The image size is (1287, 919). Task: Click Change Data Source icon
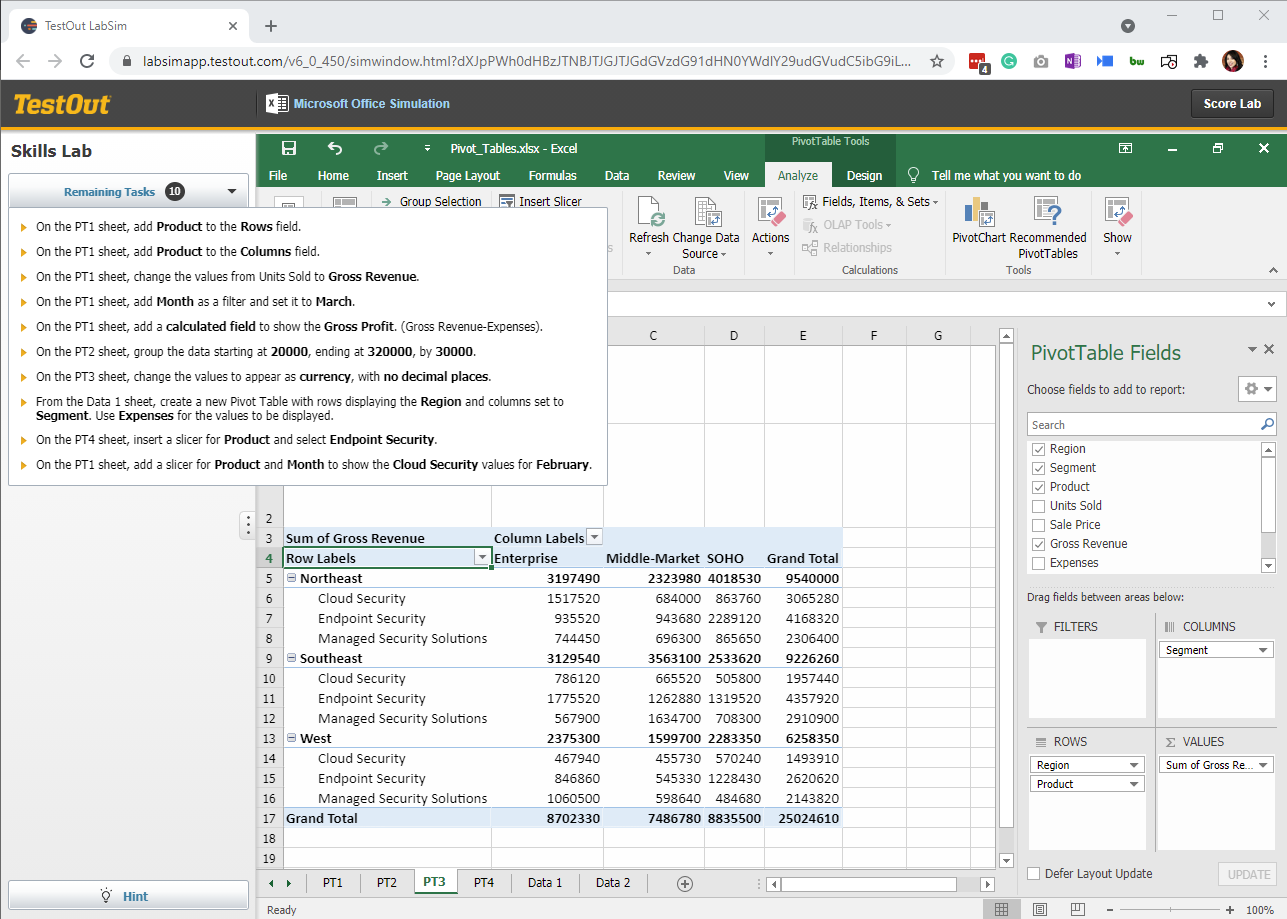708,213
